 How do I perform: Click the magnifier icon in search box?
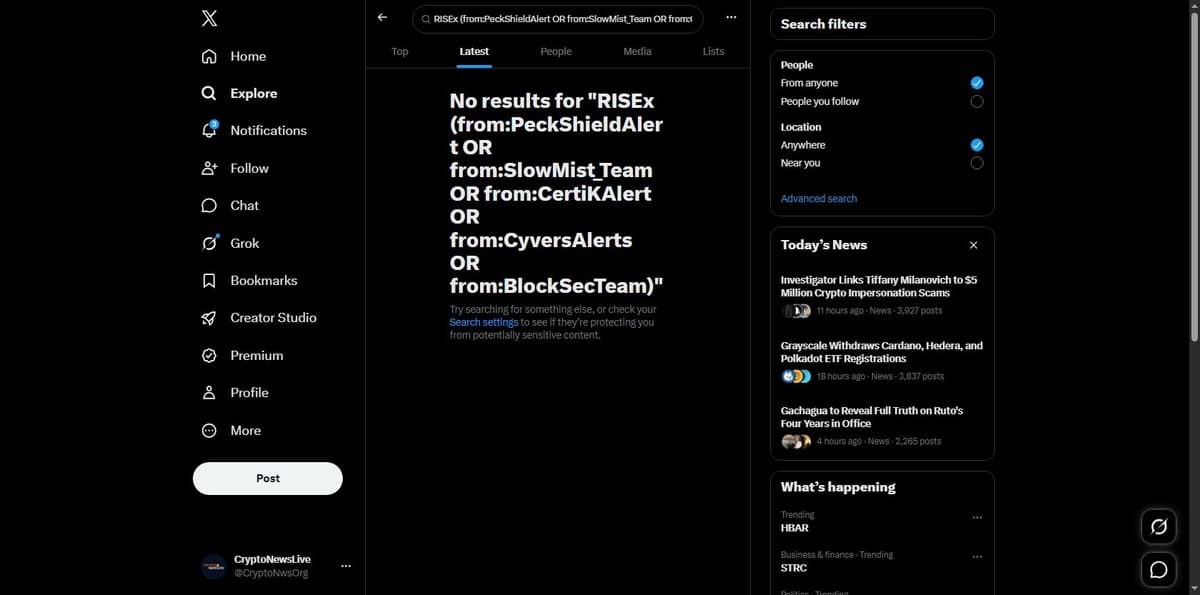[426, 19]
